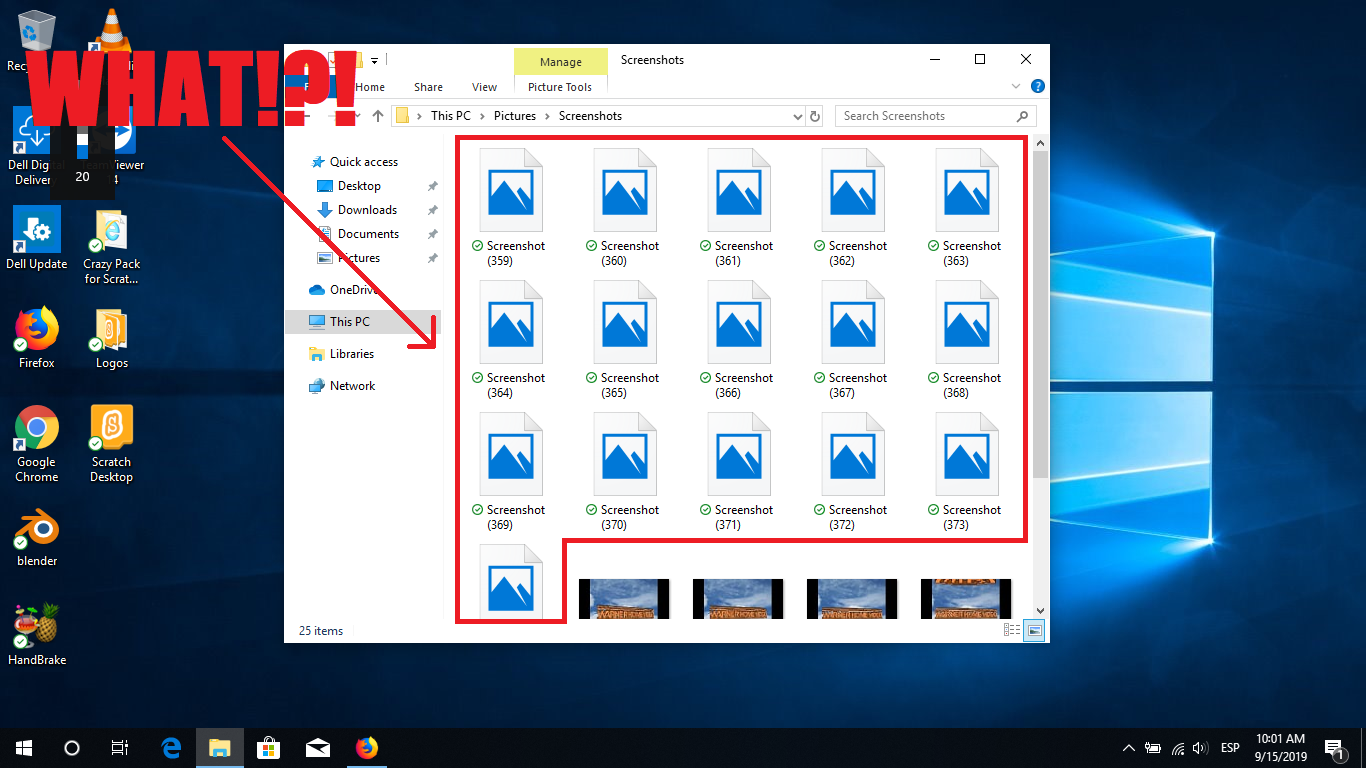Open Mail app from the taskbar
Screen dimensions: 1366x768
click(x=317, y=747)
